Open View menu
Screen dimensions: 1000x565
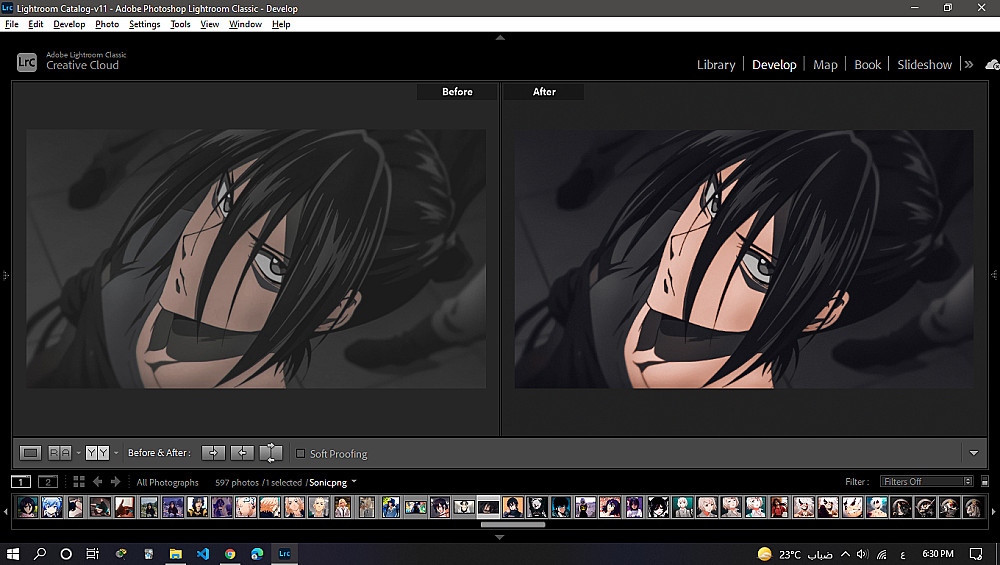point(210,24)
